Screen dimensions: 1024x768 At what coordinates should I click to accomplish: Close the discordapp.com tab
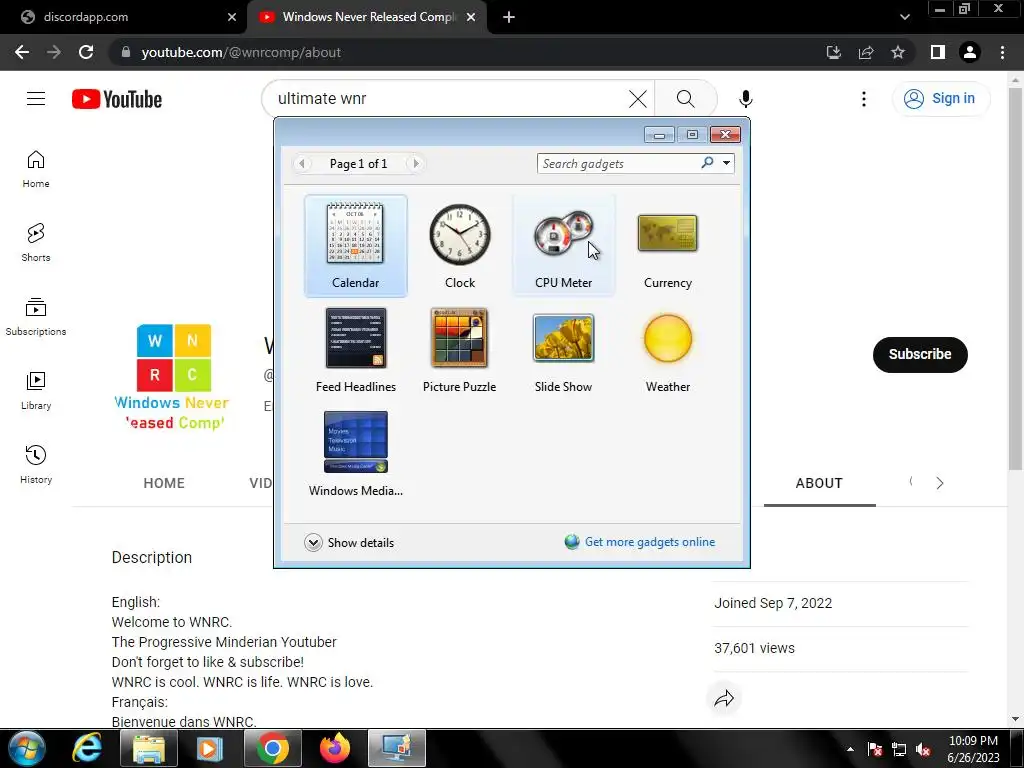coord(232,17)
